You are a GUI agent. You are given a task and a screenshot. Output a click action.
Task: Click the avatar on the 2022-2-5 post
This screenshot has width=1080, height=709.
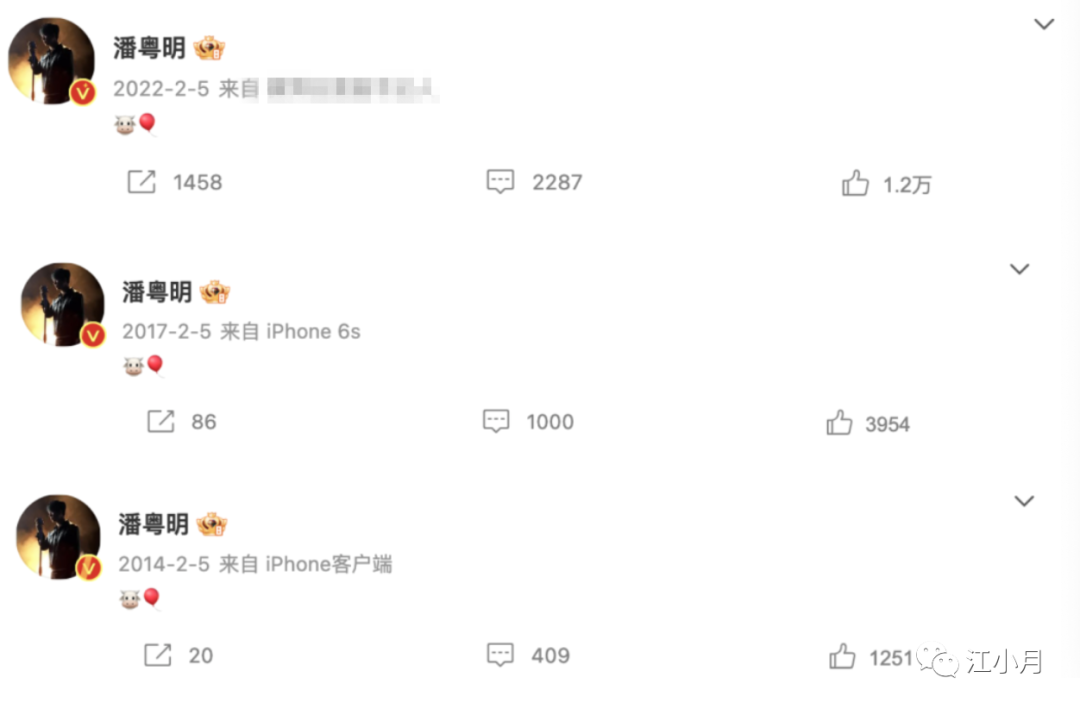coord(52,61)
